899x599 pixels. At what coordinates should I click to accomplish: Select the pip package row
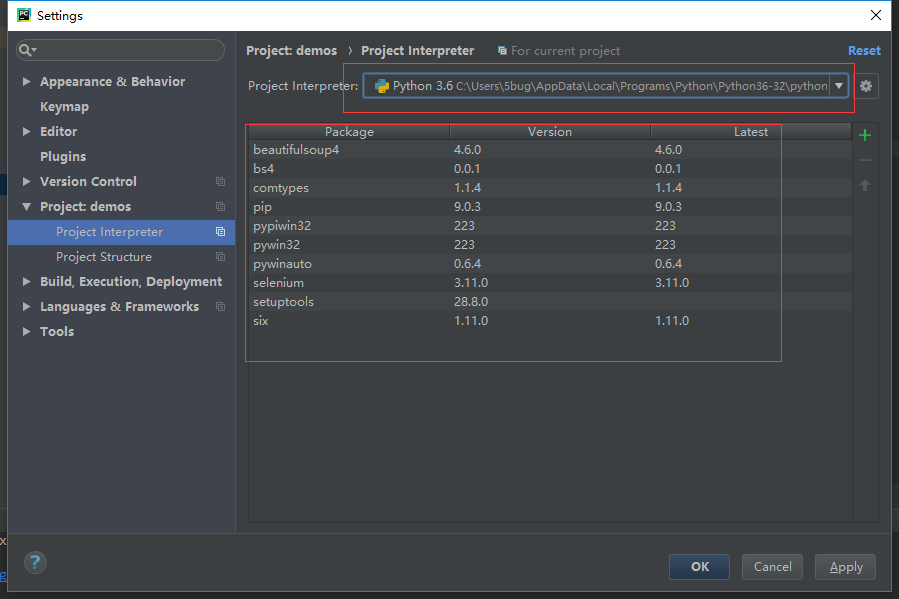pos(550,206)
